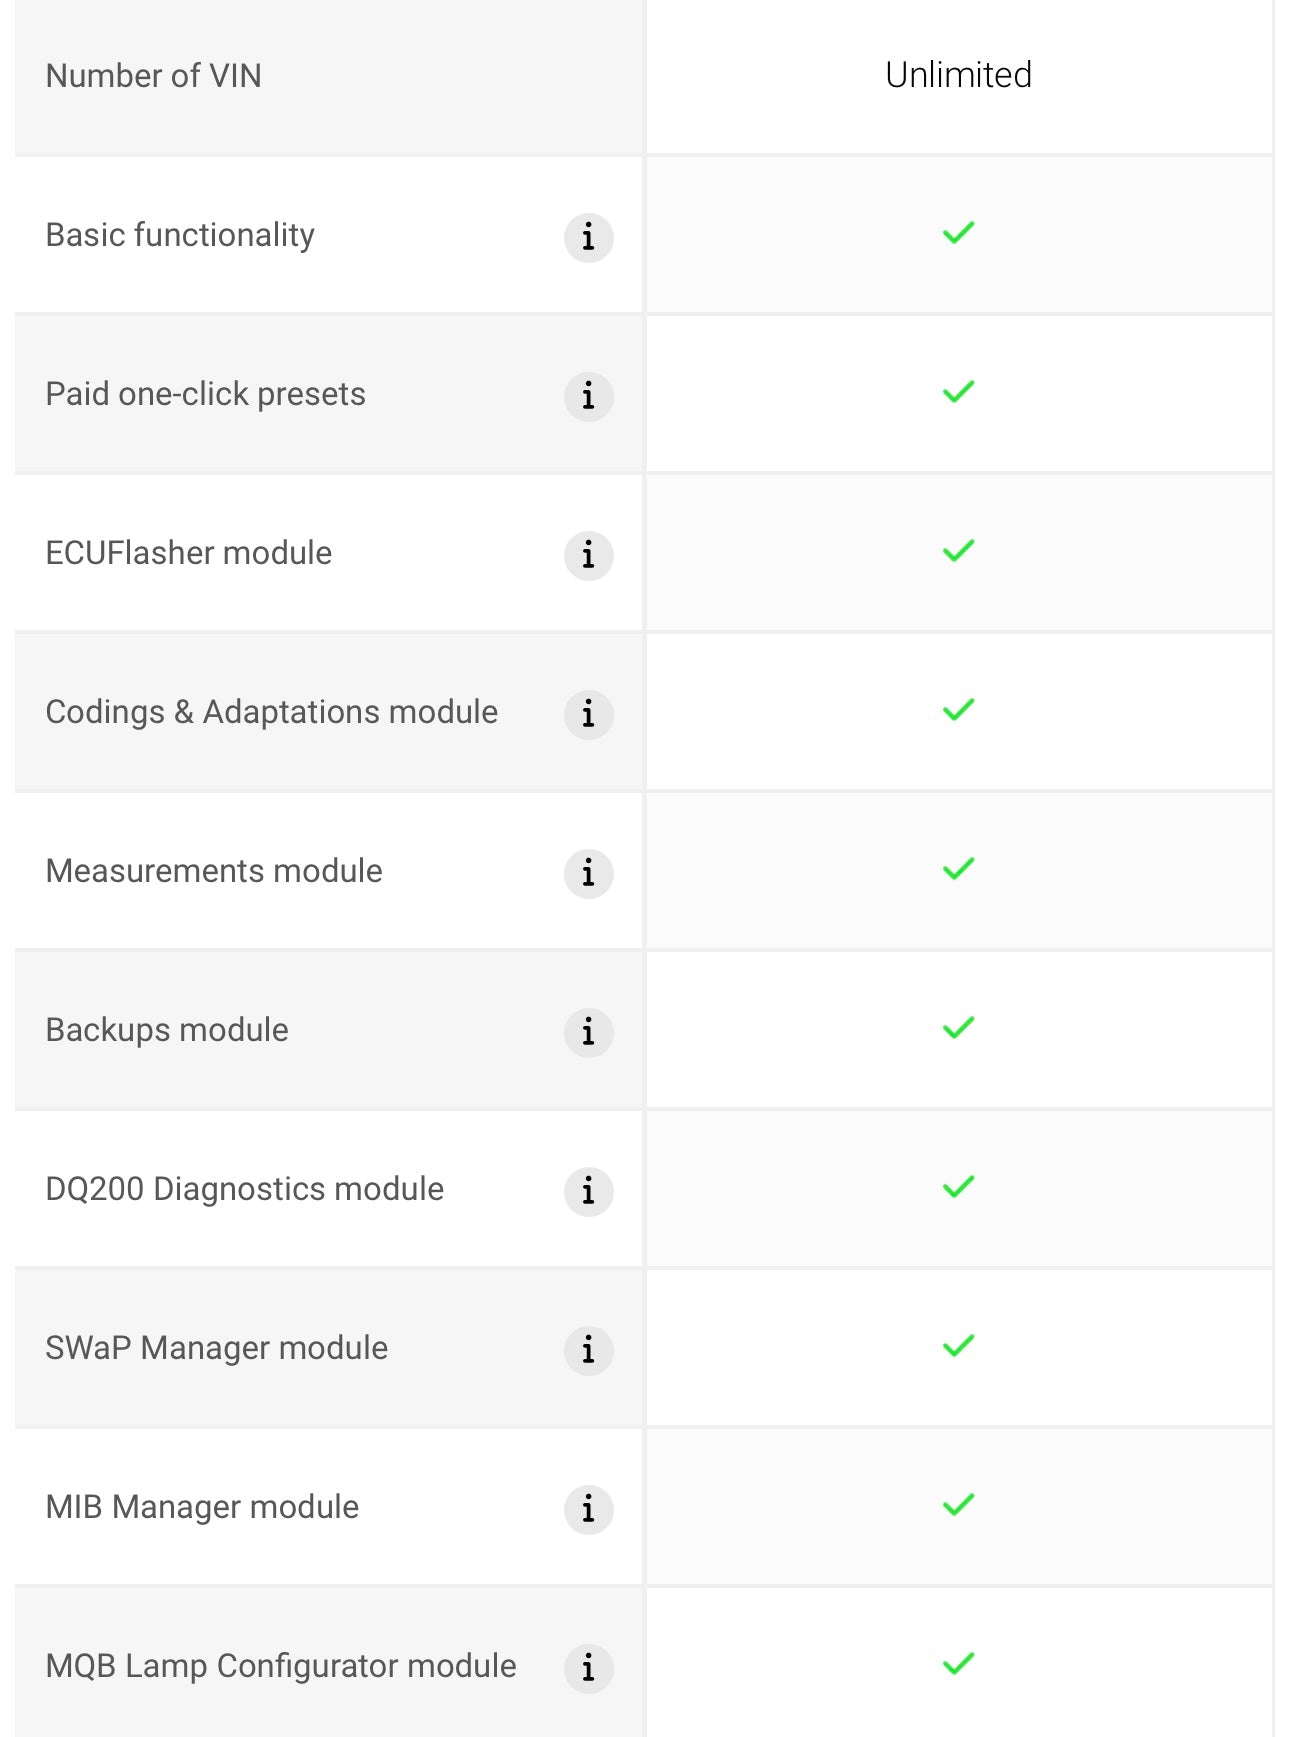Click checkmark in SWaP Manager row
The image size is (1290, 1737).
(958, 1346)
